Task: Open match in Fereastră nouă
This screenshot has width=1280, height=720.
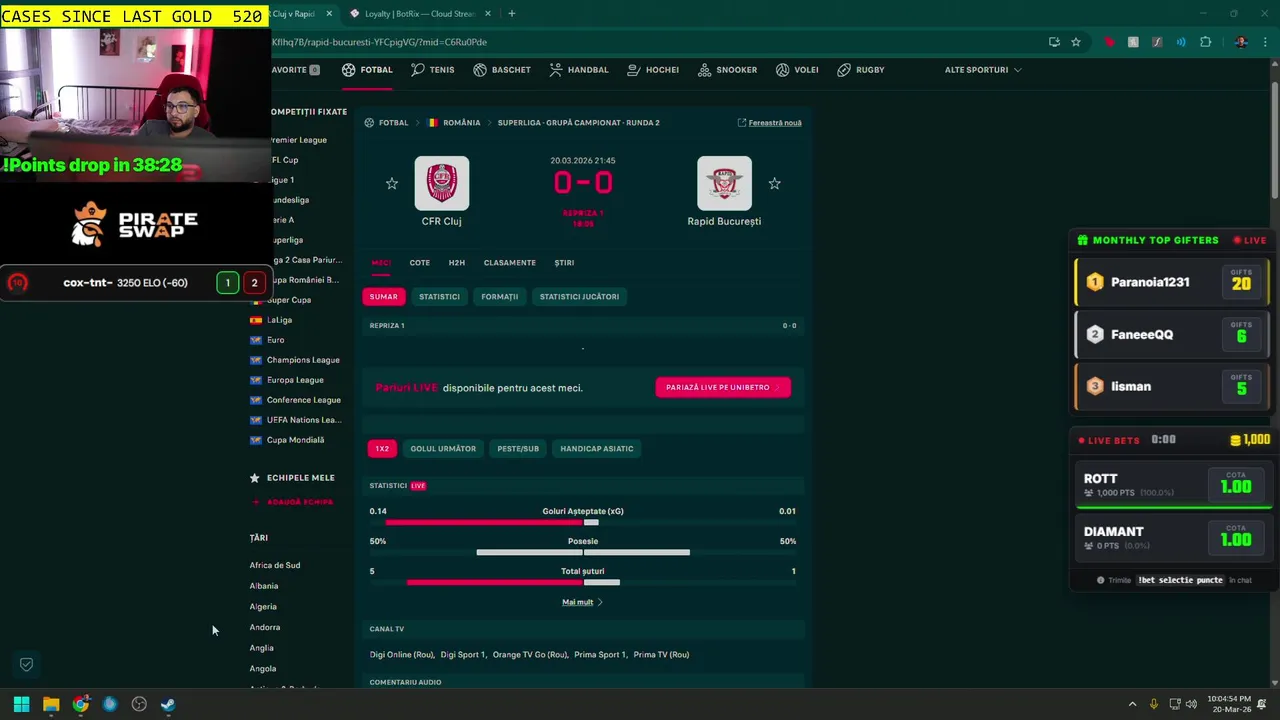Action: point(769,123)
